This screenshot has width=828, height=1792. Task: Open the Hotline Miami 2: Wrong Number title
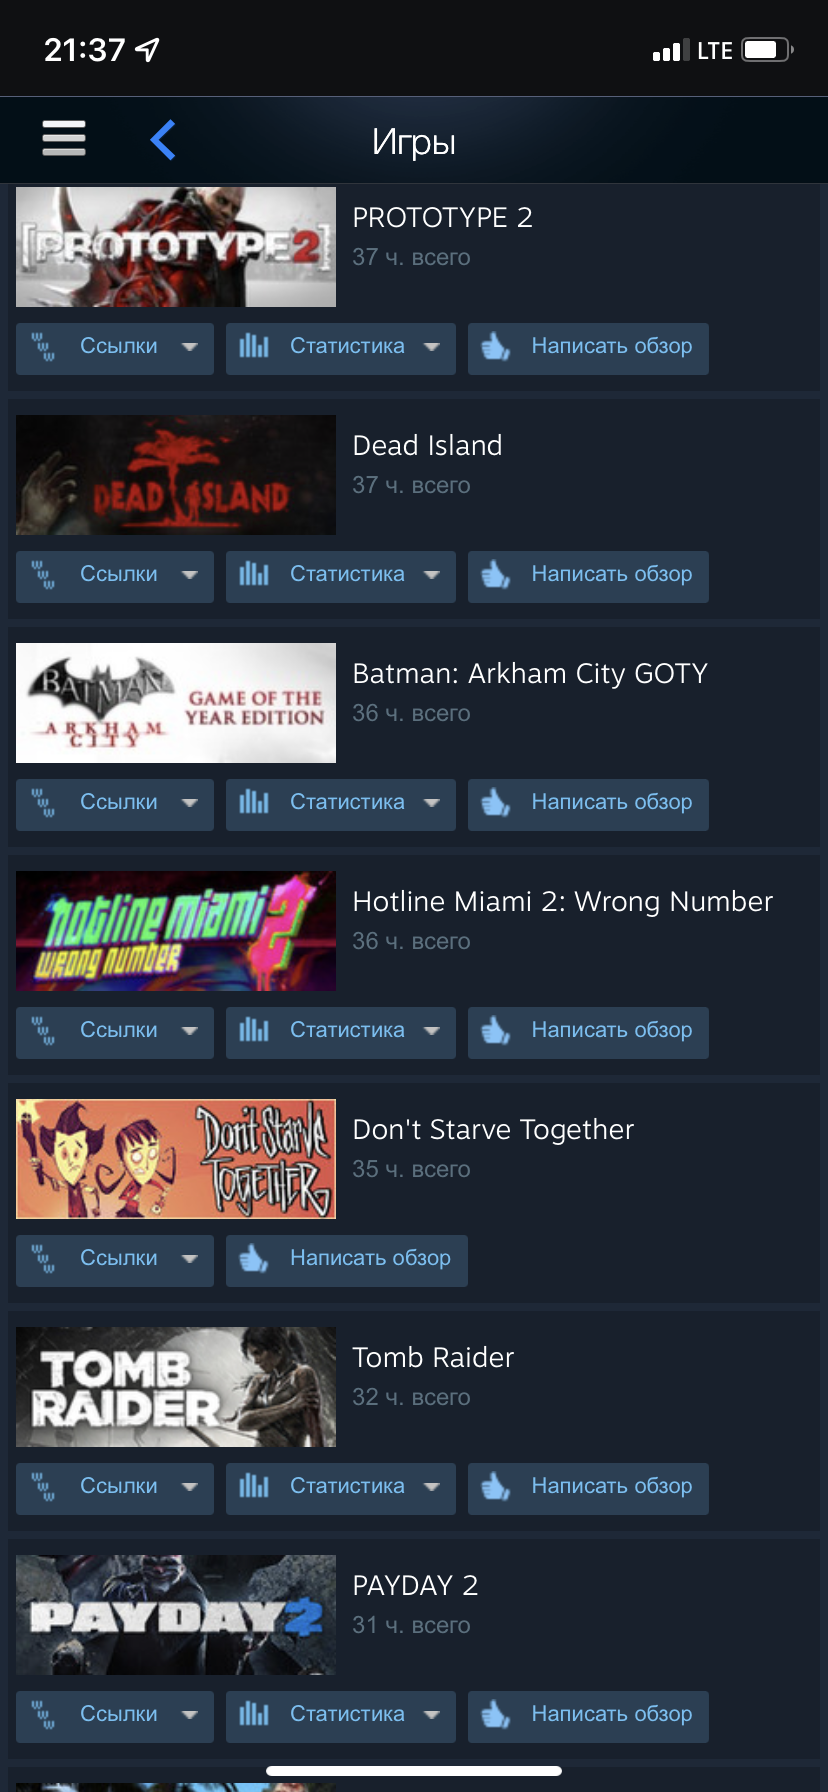[563, 902]
